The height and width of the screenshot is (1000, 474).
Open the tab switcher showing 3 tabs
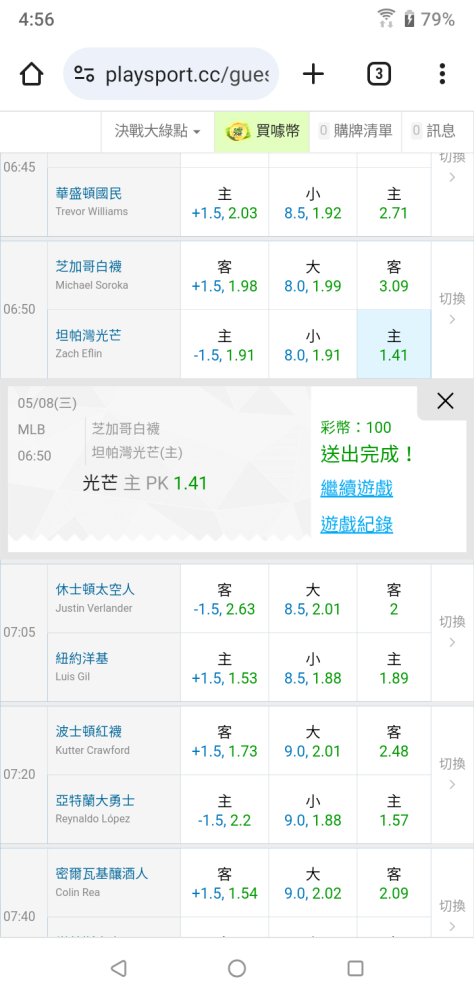pos(379,75)
